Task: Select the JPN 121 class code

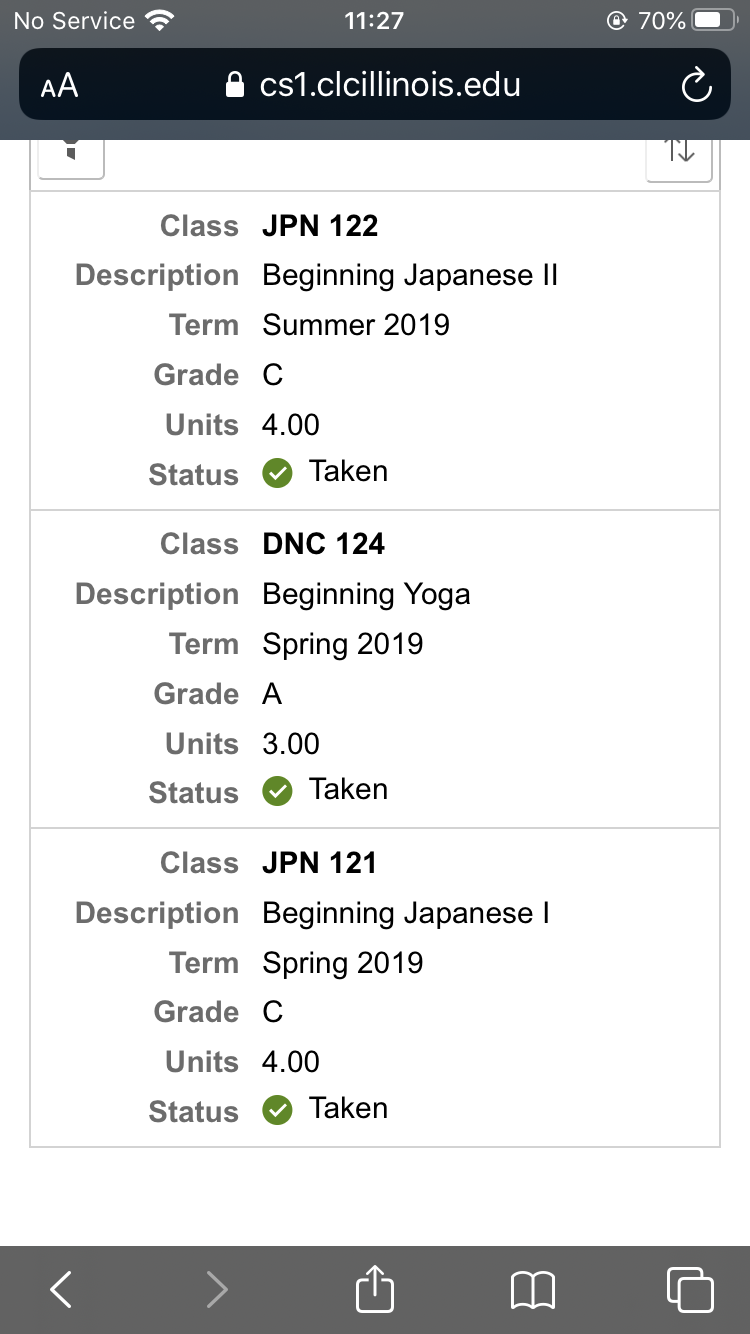Action: pyautogui.click(x=319, y=863)
